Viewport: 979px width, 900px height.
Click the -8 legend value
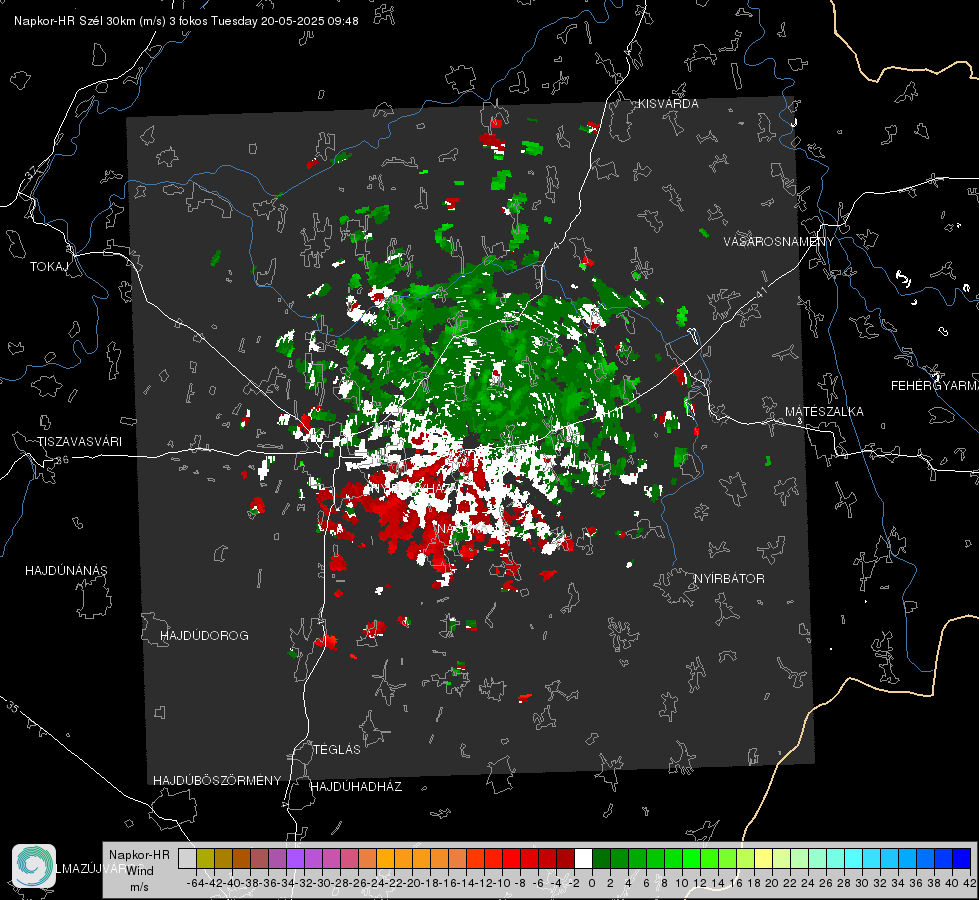point(521,883)
